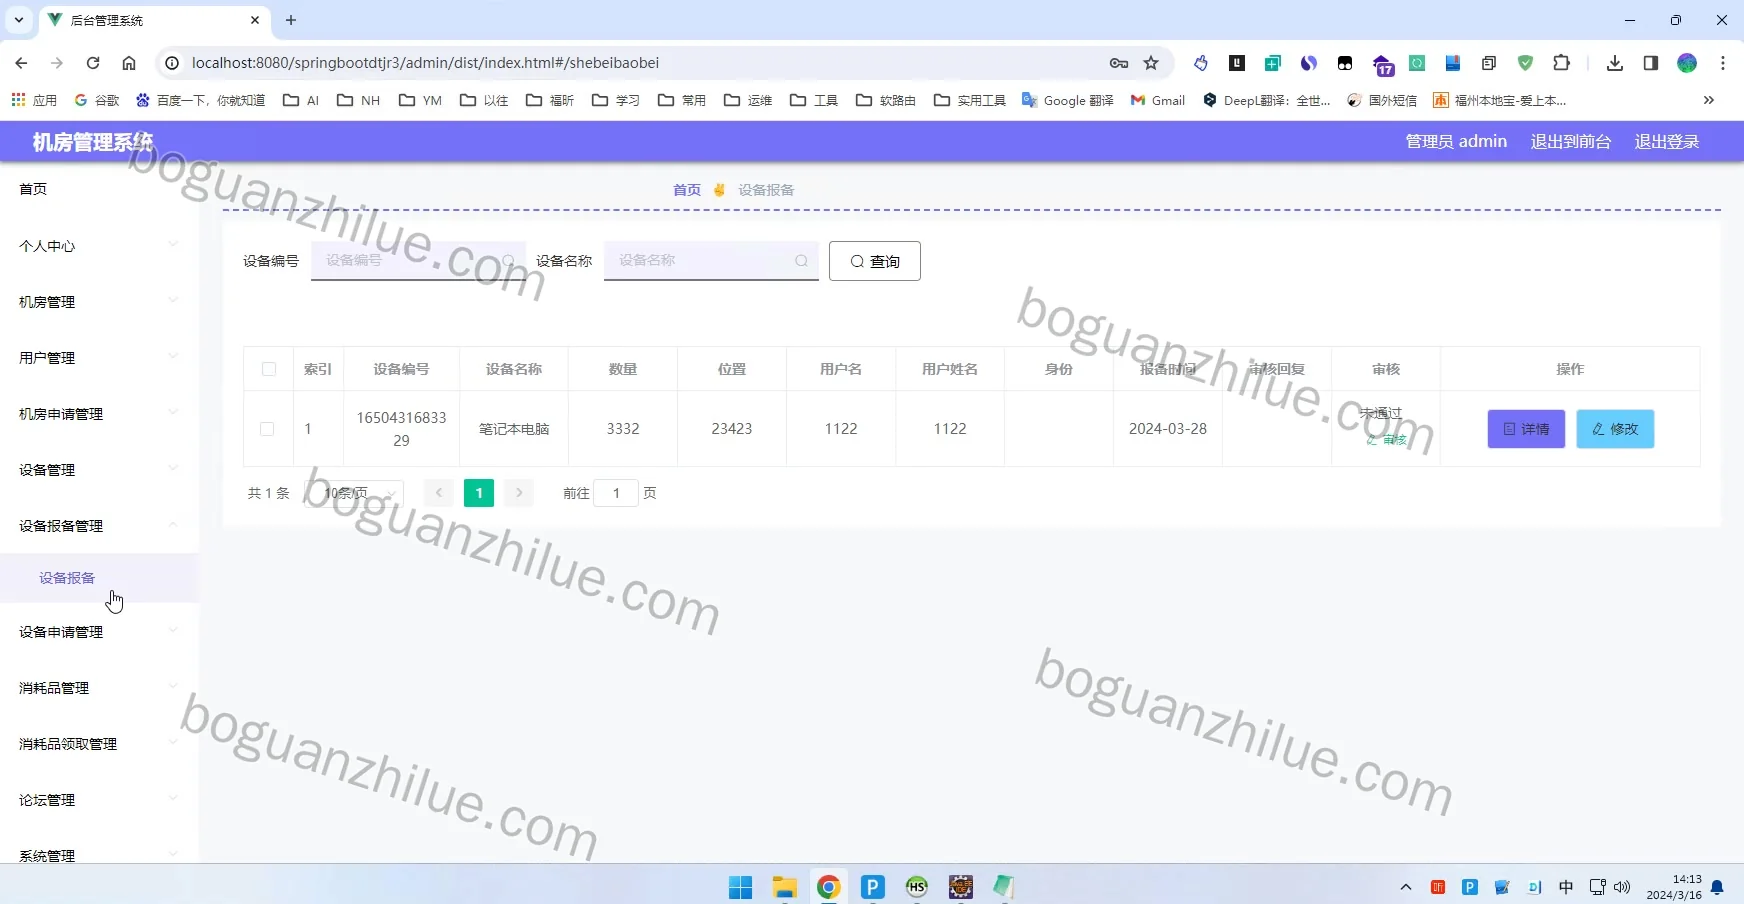Click the search icon in 设备编号 field
This screenshot has width=1744, height=904.
coord(508,260)
